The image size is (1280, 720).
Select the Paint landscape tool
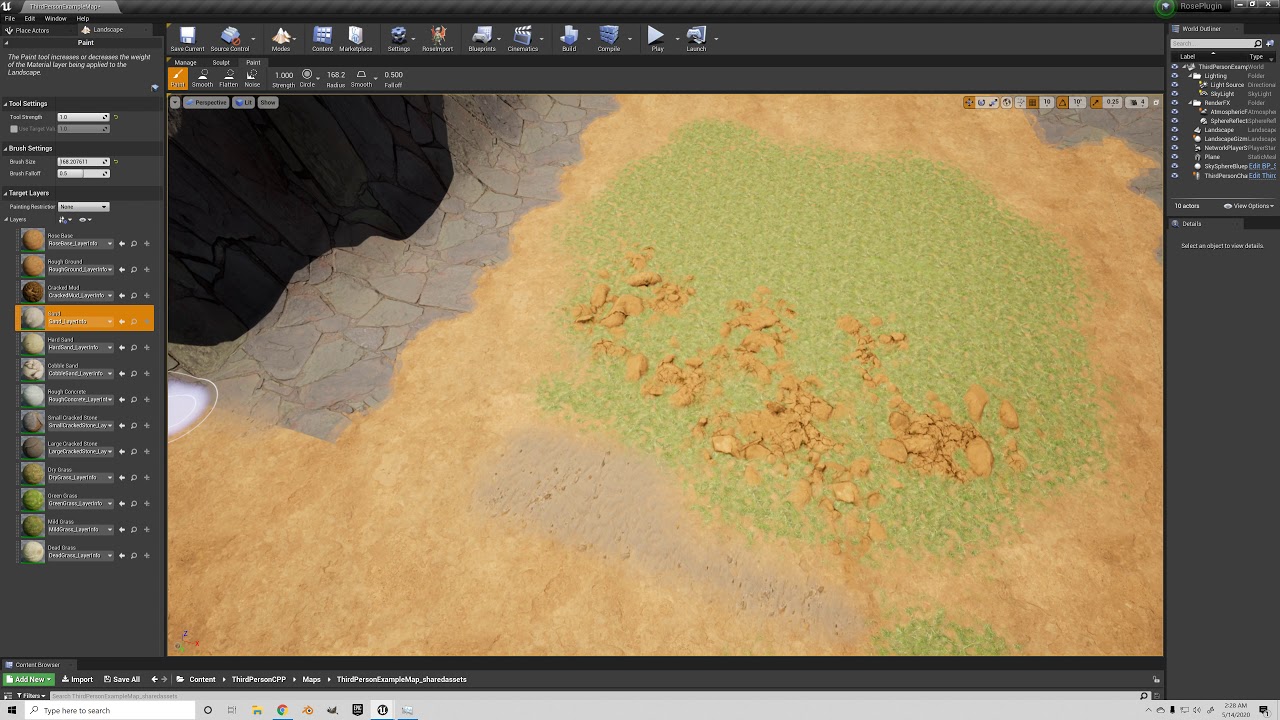178,78
